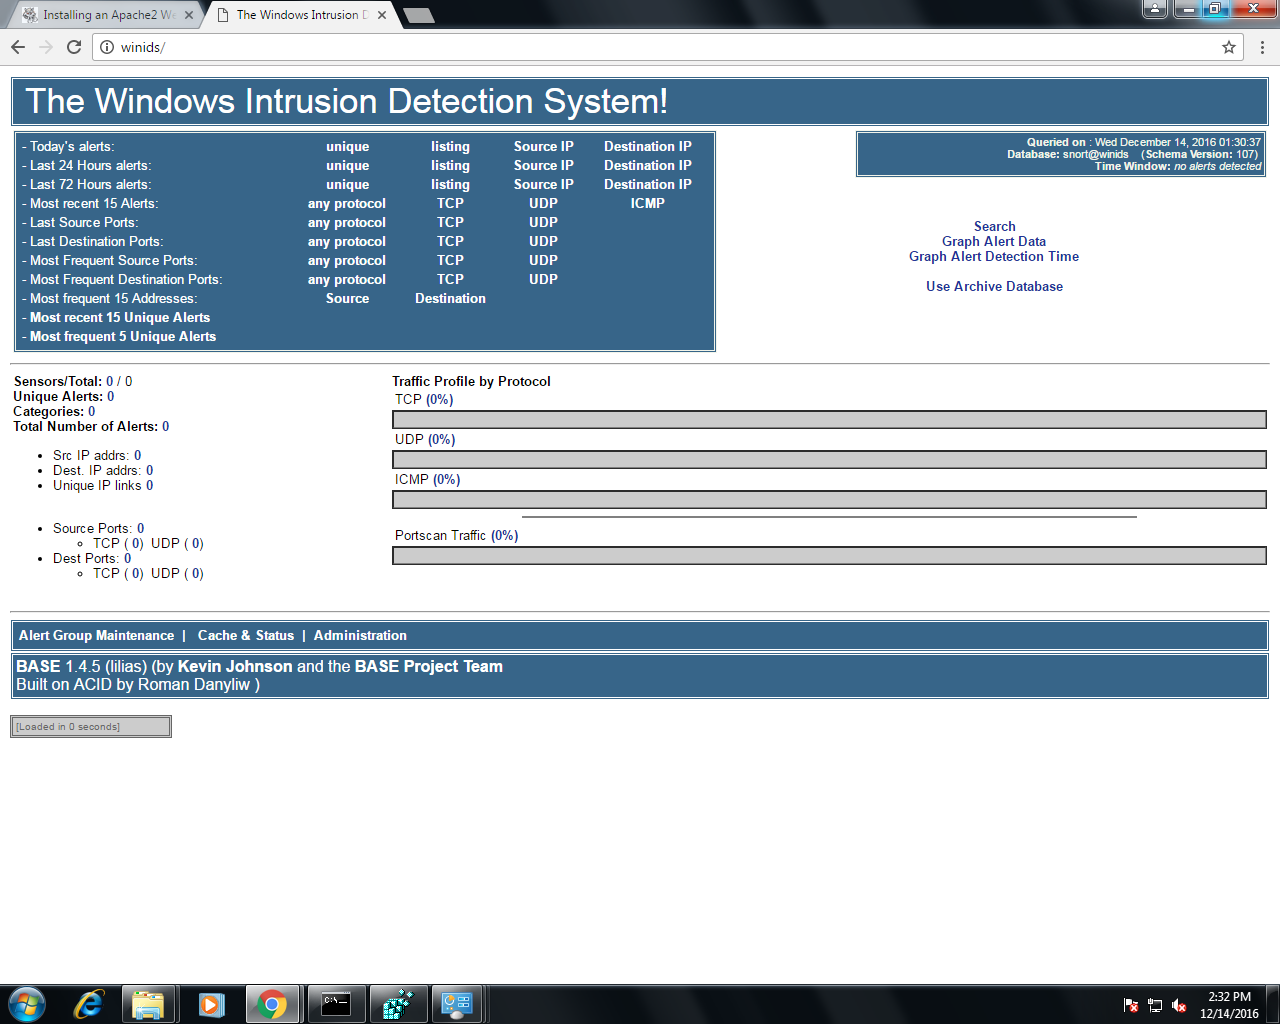Click the browser back arrow

pyautogui.click(x=18, y=47)
